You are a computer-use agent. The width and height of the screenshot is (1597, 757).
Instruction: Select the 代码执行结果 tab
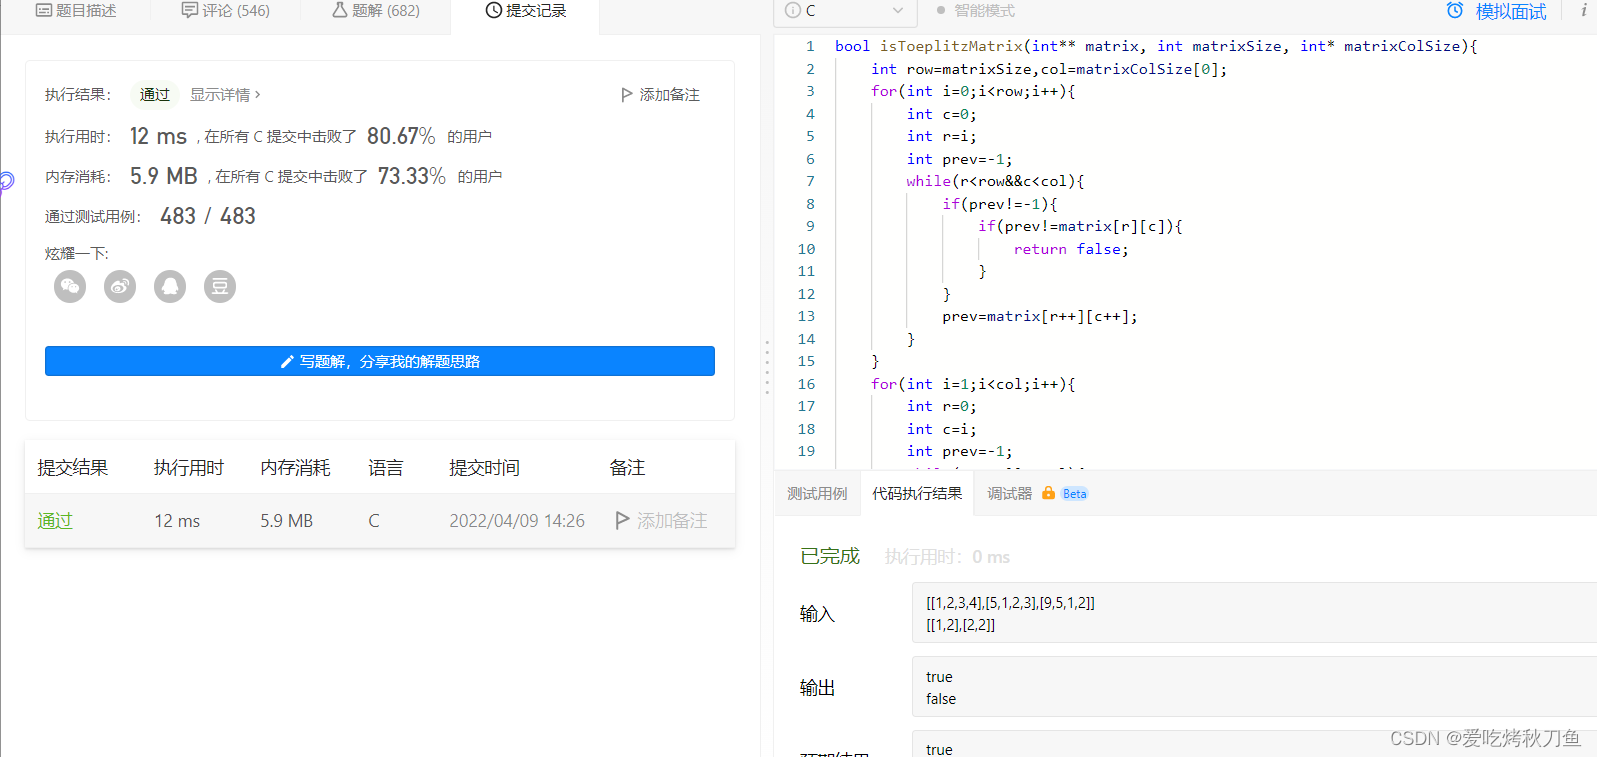(917, 494)
